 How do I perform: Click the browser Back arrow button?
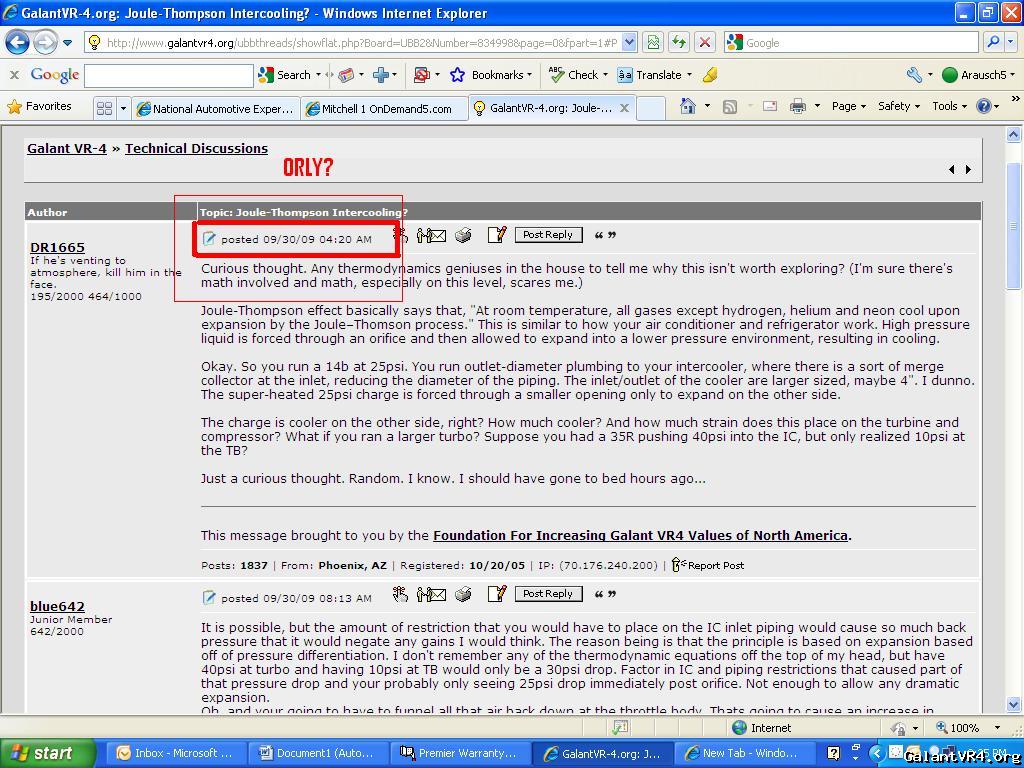(x=18, y=43)
